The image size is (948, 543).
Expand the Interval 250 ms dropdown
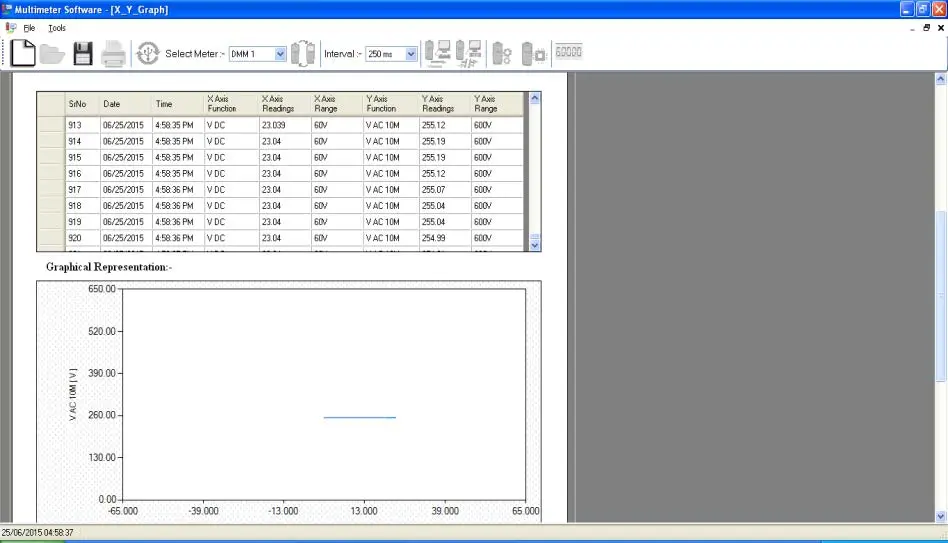coord(411,54)
